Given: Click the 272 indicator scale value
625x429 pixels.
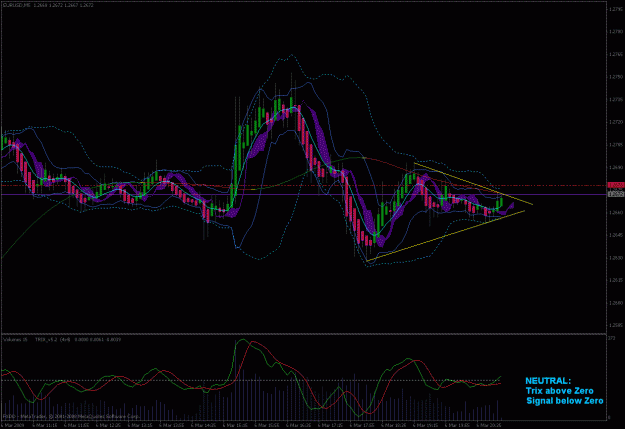Looking at the screenshot, I should pos(611,338).
